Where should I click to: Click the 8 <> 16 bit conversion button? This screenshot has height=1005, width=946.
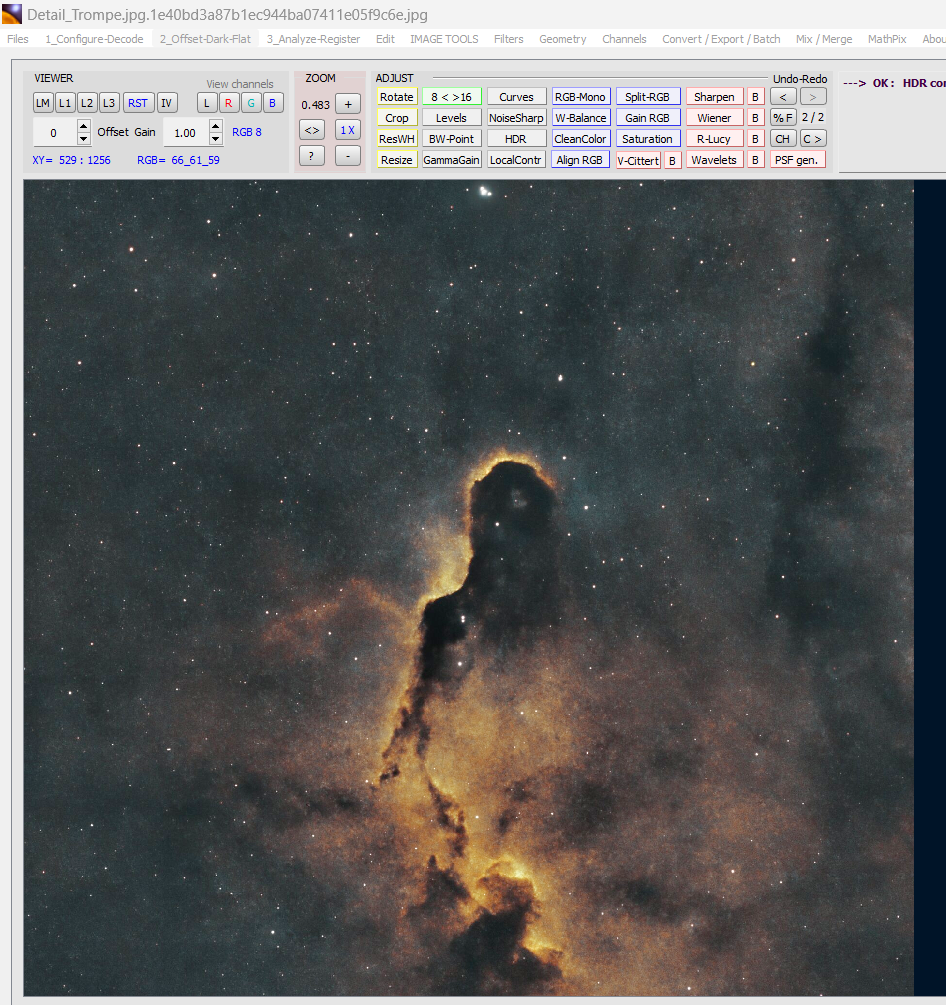[451, 97]
